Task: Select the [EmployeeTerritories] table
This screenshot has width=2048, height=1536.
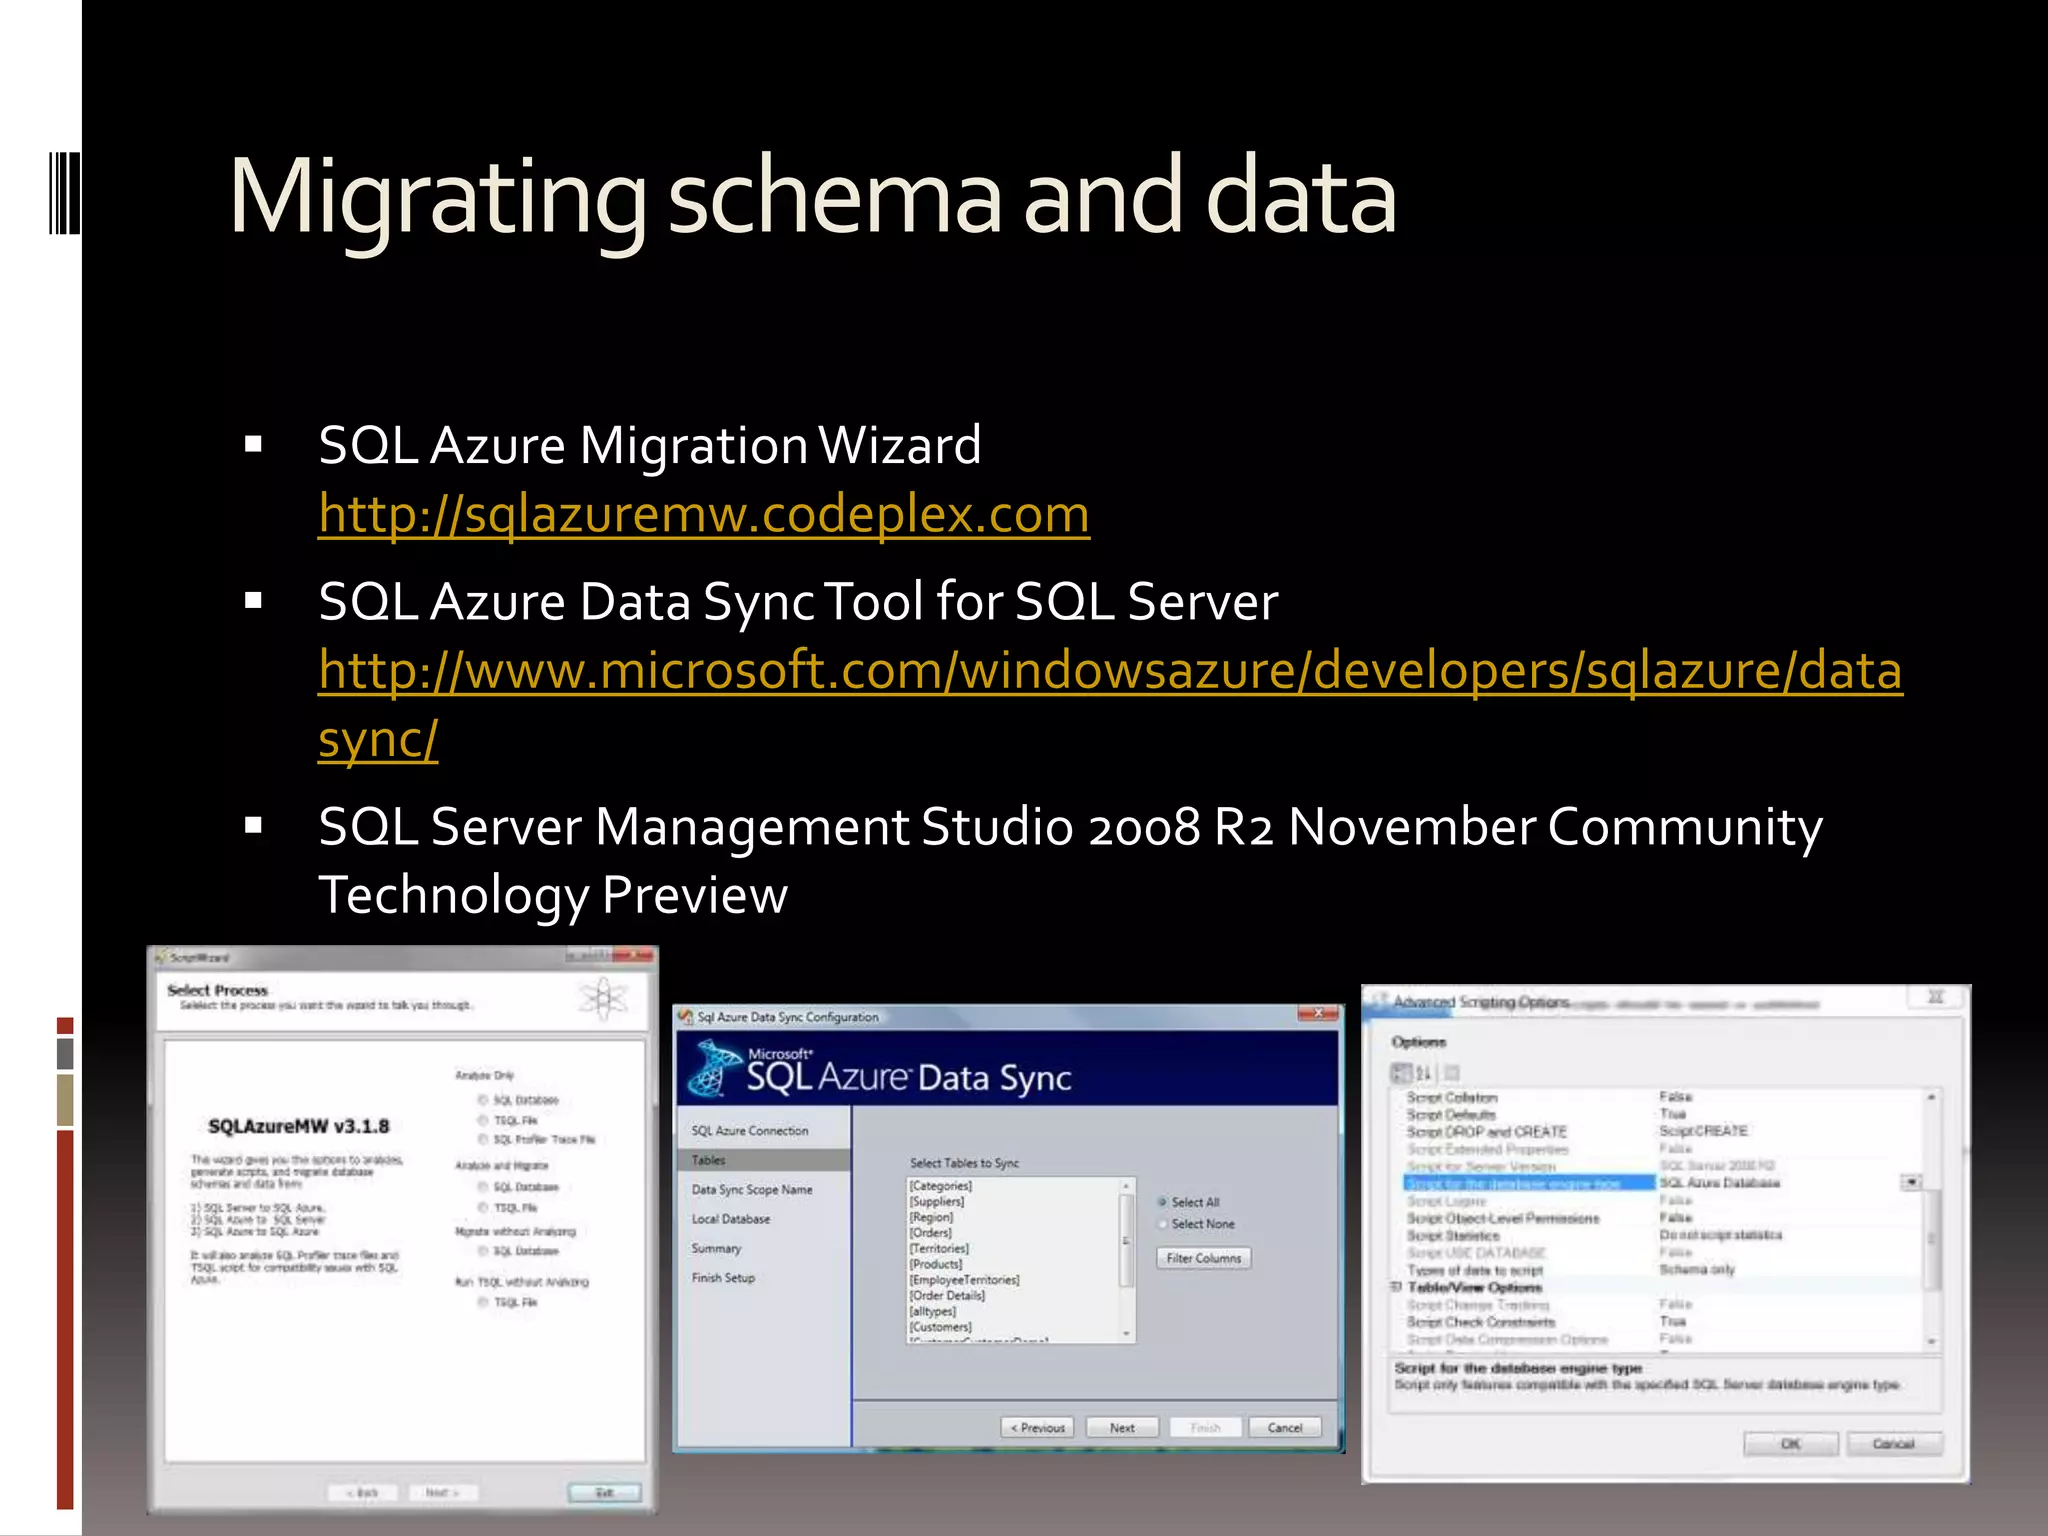Action: (x=964, y=1280)
